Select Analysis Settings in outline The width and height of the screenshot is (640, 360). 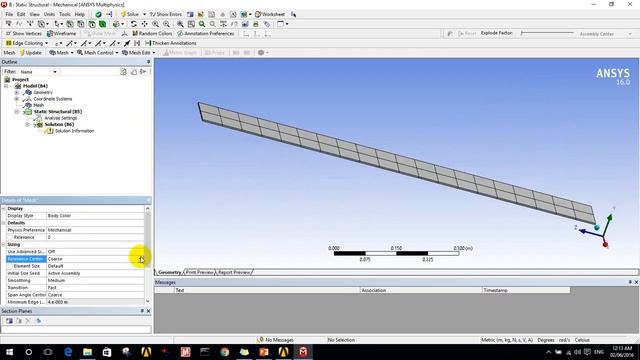(60, 118)
